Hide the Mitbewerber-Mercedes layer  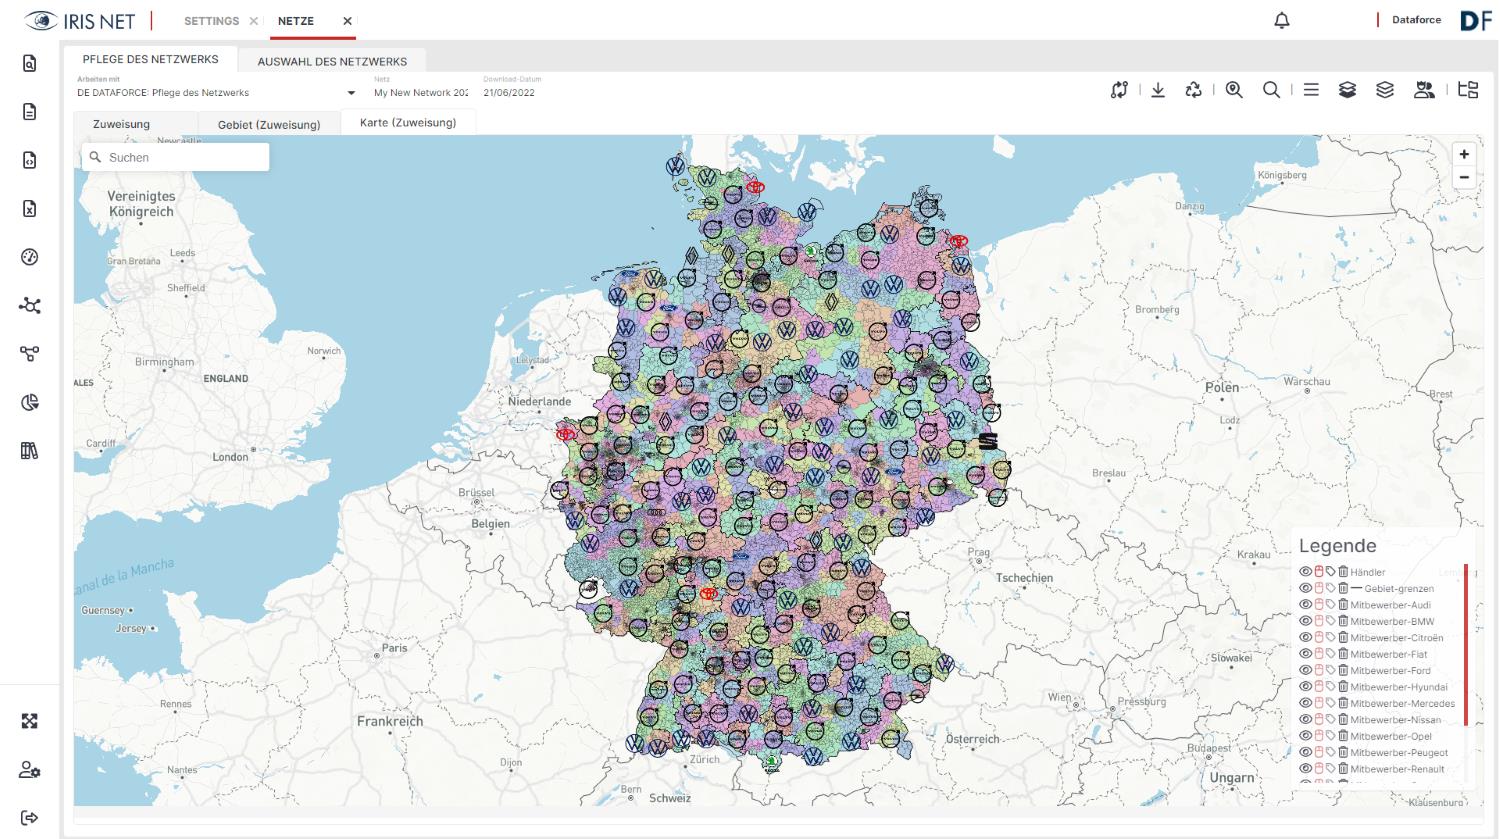pos(1305,703)
